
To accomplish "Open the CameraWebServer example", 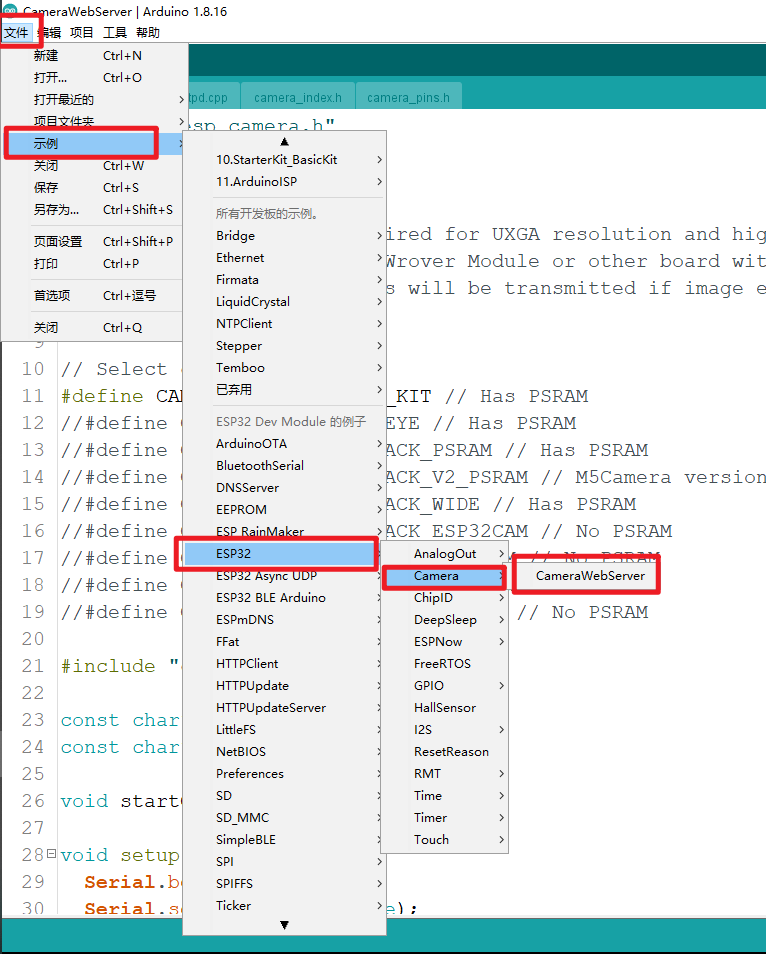I will [587, 576].
